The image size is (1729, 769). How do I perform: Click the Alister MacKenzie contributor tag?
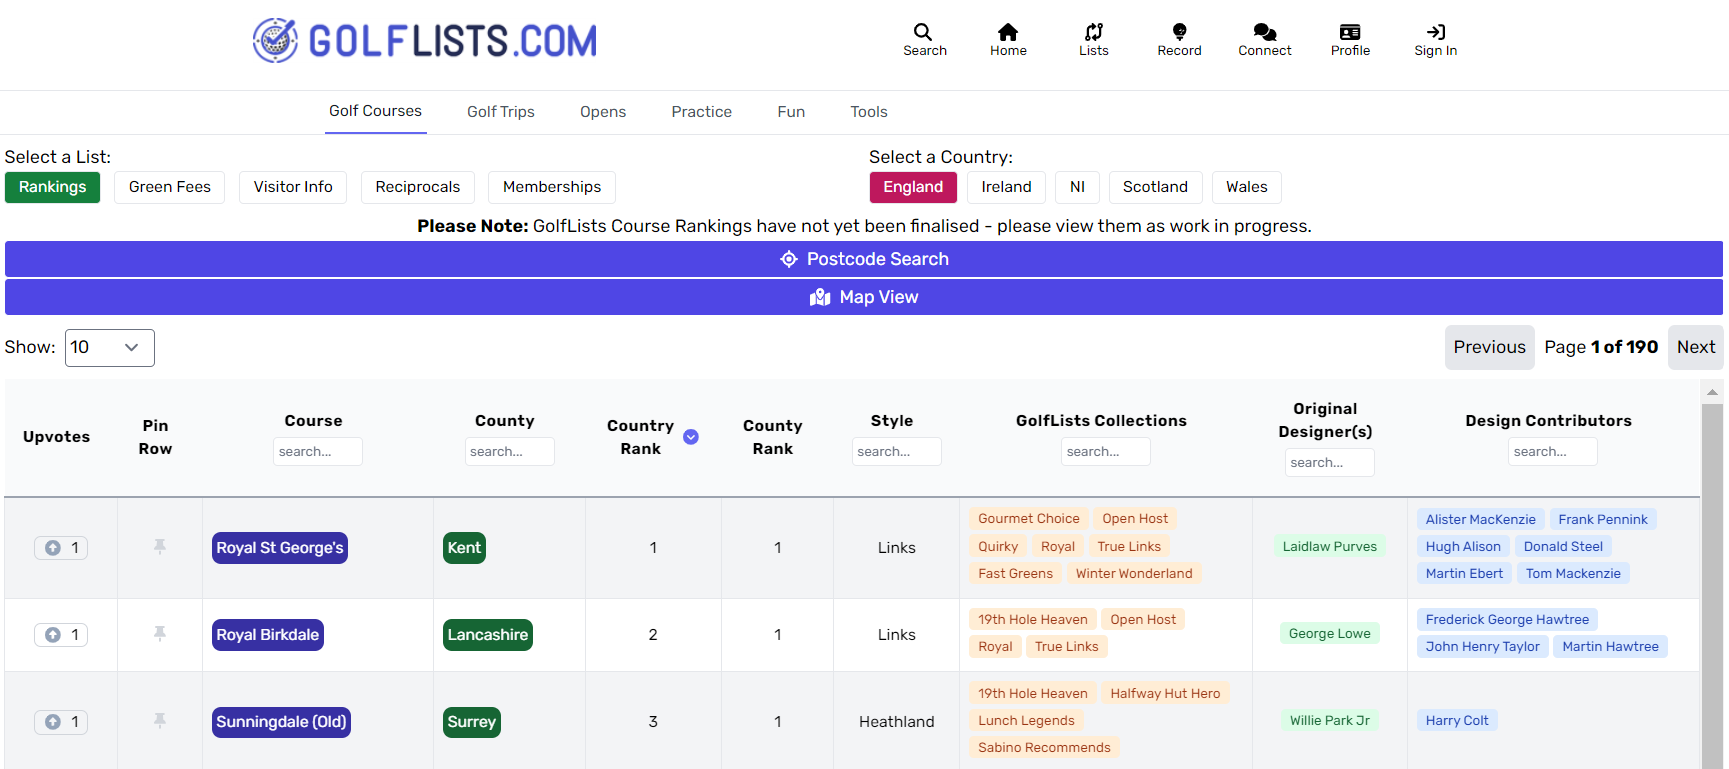(x=1480, y=520)
